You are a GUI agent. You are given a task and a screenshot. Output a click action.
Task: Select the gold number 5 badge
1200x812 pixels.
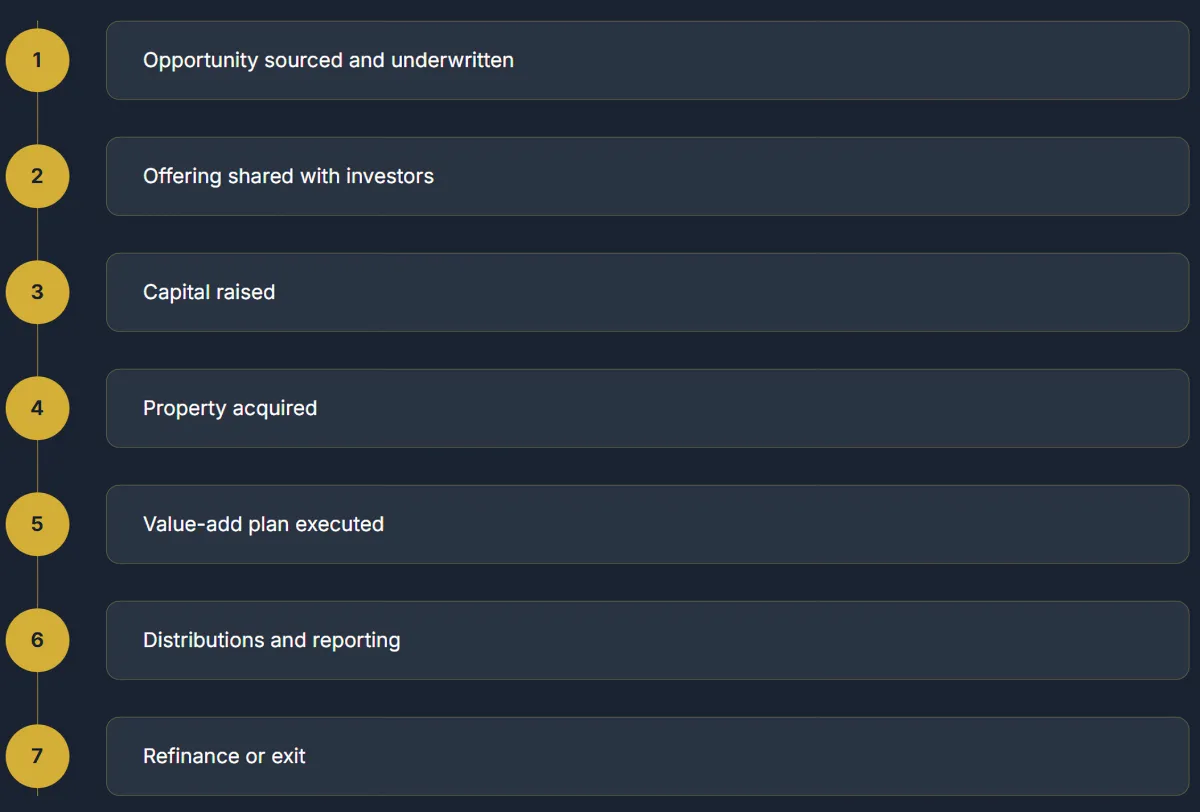coord(37,524)
